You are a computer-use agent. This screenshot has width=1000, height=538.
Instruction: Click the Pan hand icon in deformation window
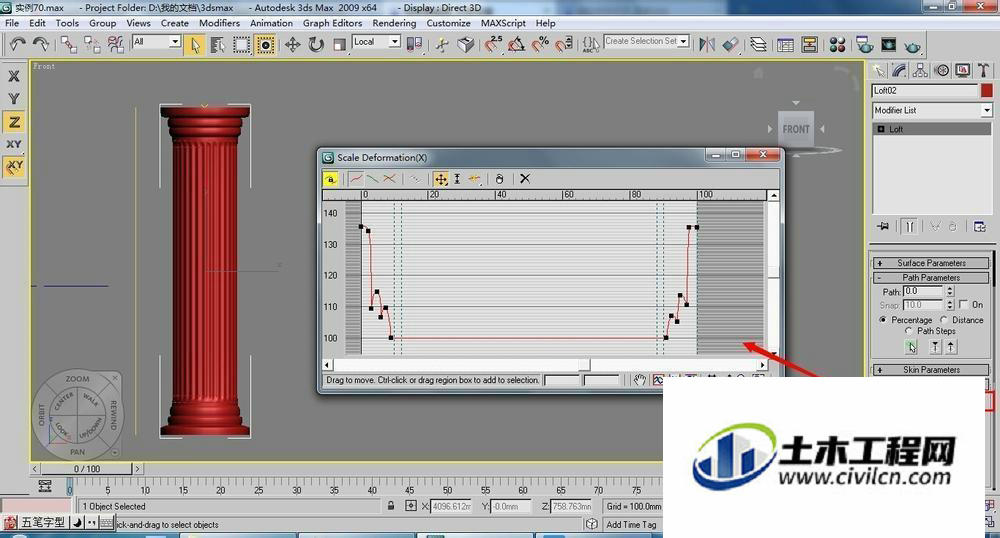click(x=640, y=381)
